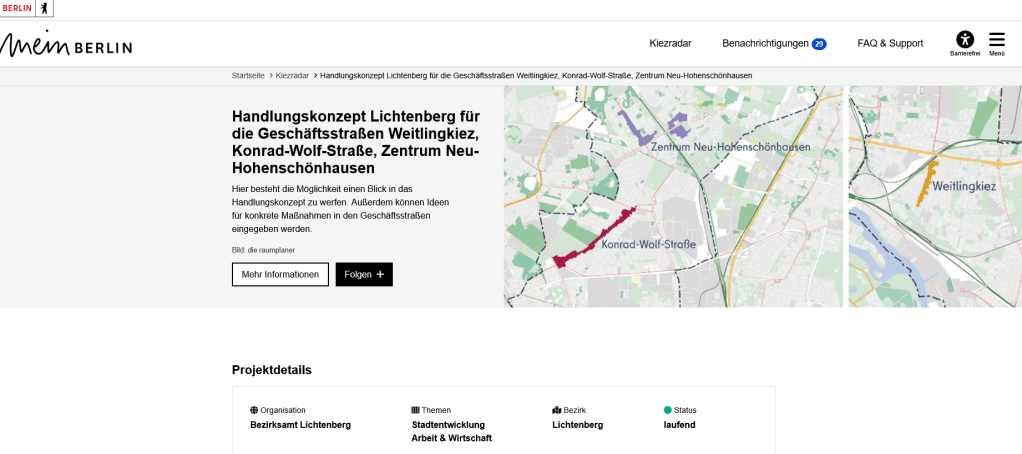The width and height of the screenshot is (1022, 454).
Task: Click the notifications count badge 29
Action: coord(819,44)
